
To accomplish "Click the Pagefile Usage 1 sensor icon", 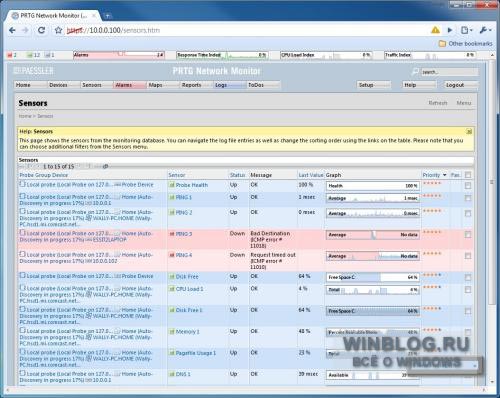I will [x=172, y=353].
